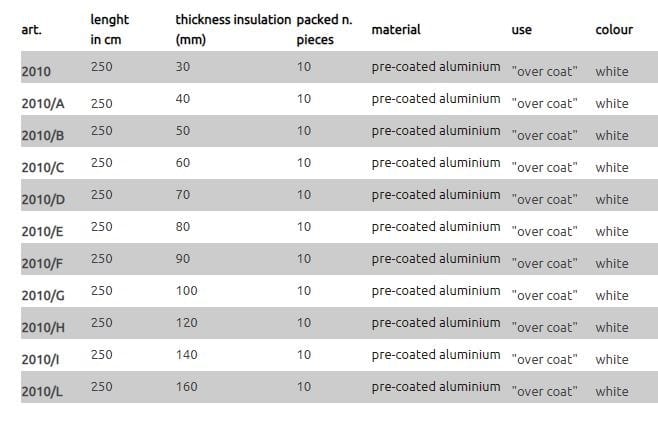658x432 pixels.
Task: Select the 'material' column header
Action: tap(396, 30)
